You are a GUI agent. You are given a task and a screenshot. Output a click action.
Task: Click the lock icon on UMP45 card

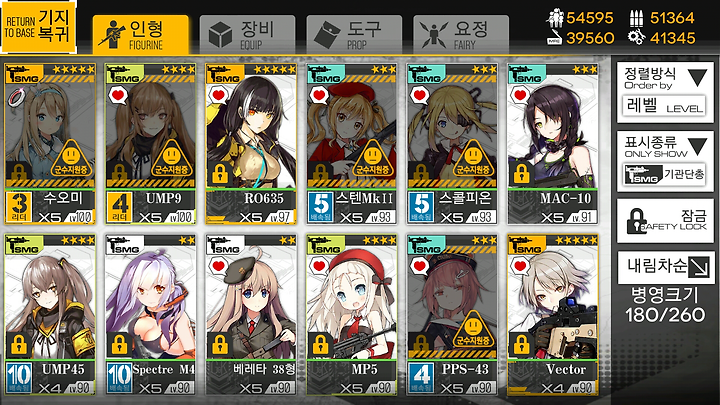click(x=18, y=344)
